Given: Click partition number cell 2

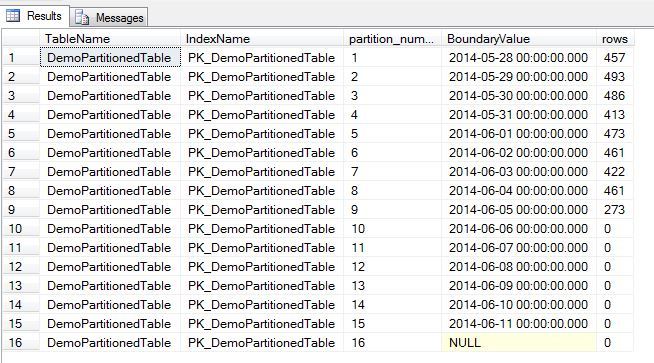Looking at the screenshot, I should [x=392, y=77].
